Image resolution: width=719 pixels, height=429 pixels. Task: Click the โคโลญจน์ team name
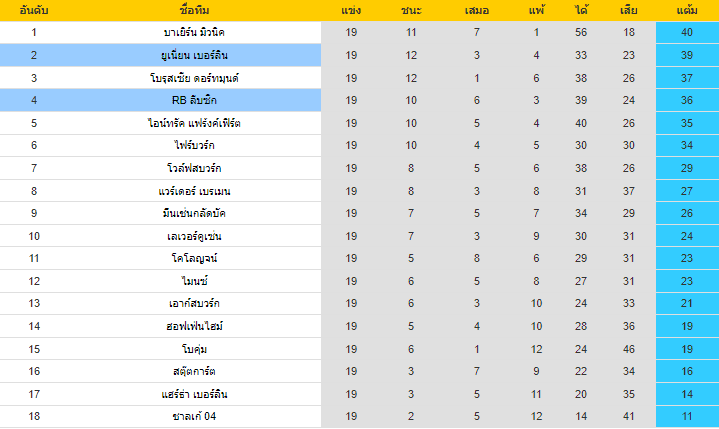point(194,258)
